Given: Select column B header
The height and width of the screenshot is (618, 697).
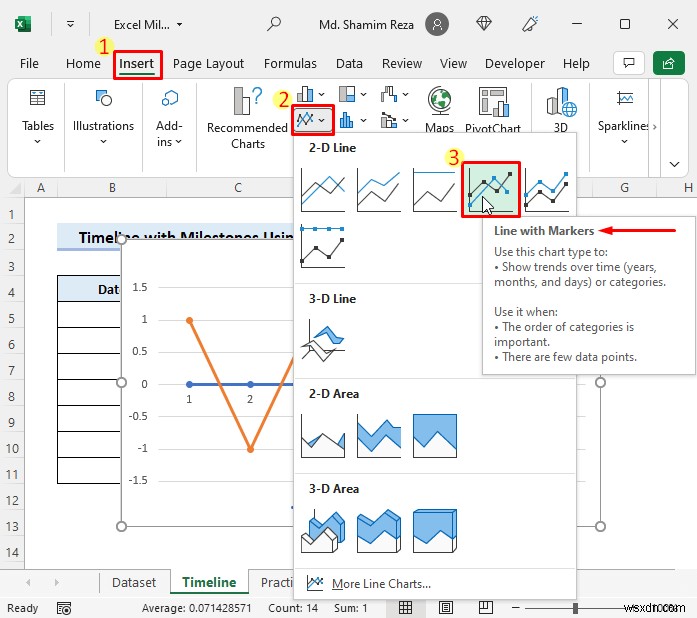Looking at the screenshot, I should click(112, 188).
